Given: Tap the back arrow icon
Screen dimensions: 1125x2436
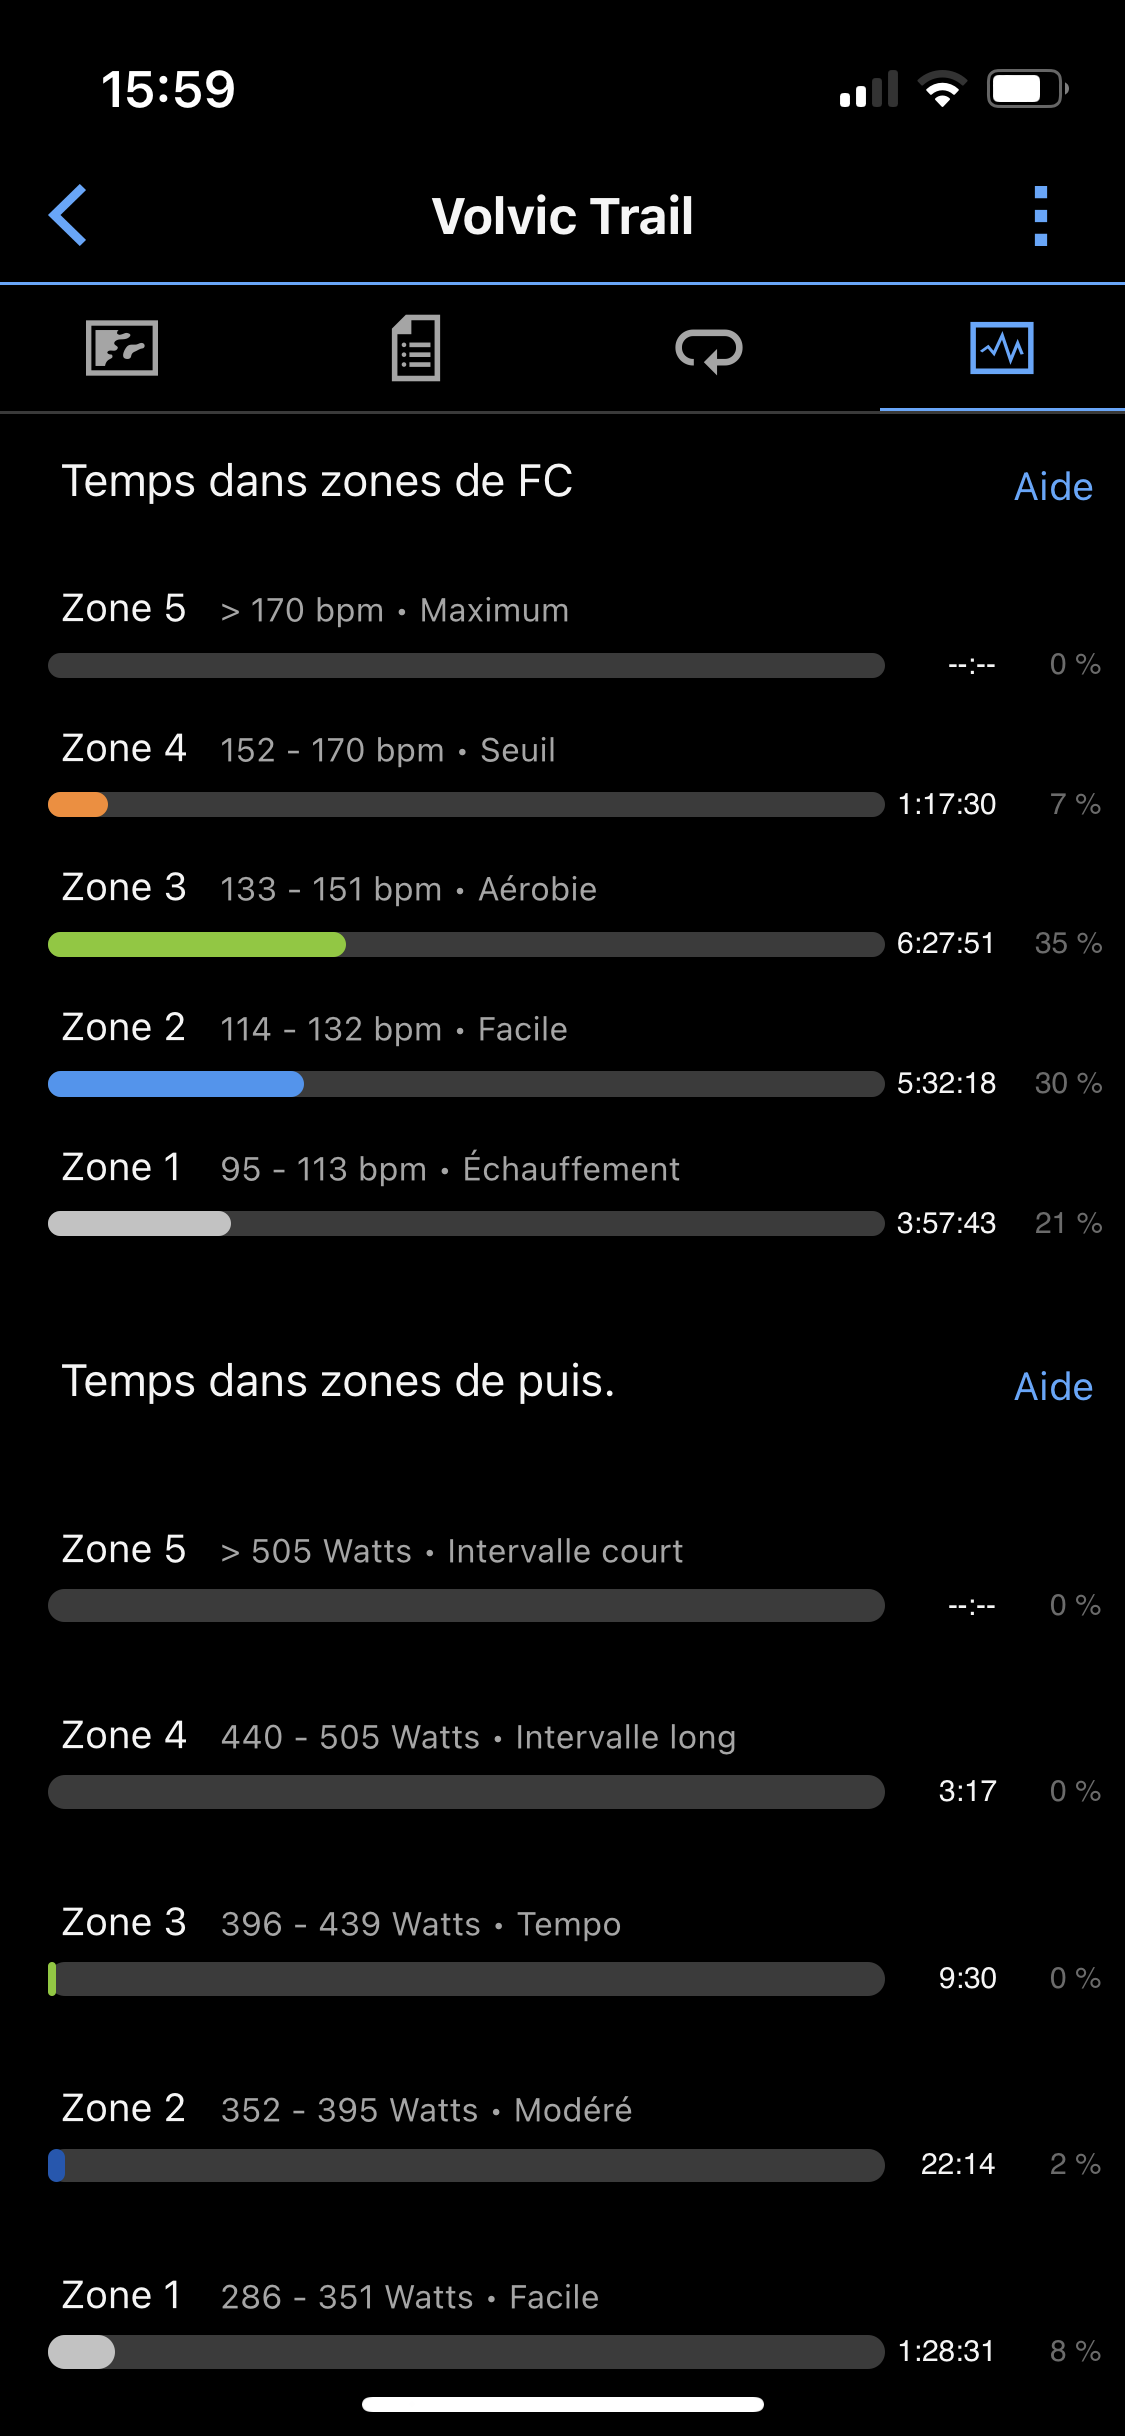Looking at the screenshot, I should [x=68, y=215].
